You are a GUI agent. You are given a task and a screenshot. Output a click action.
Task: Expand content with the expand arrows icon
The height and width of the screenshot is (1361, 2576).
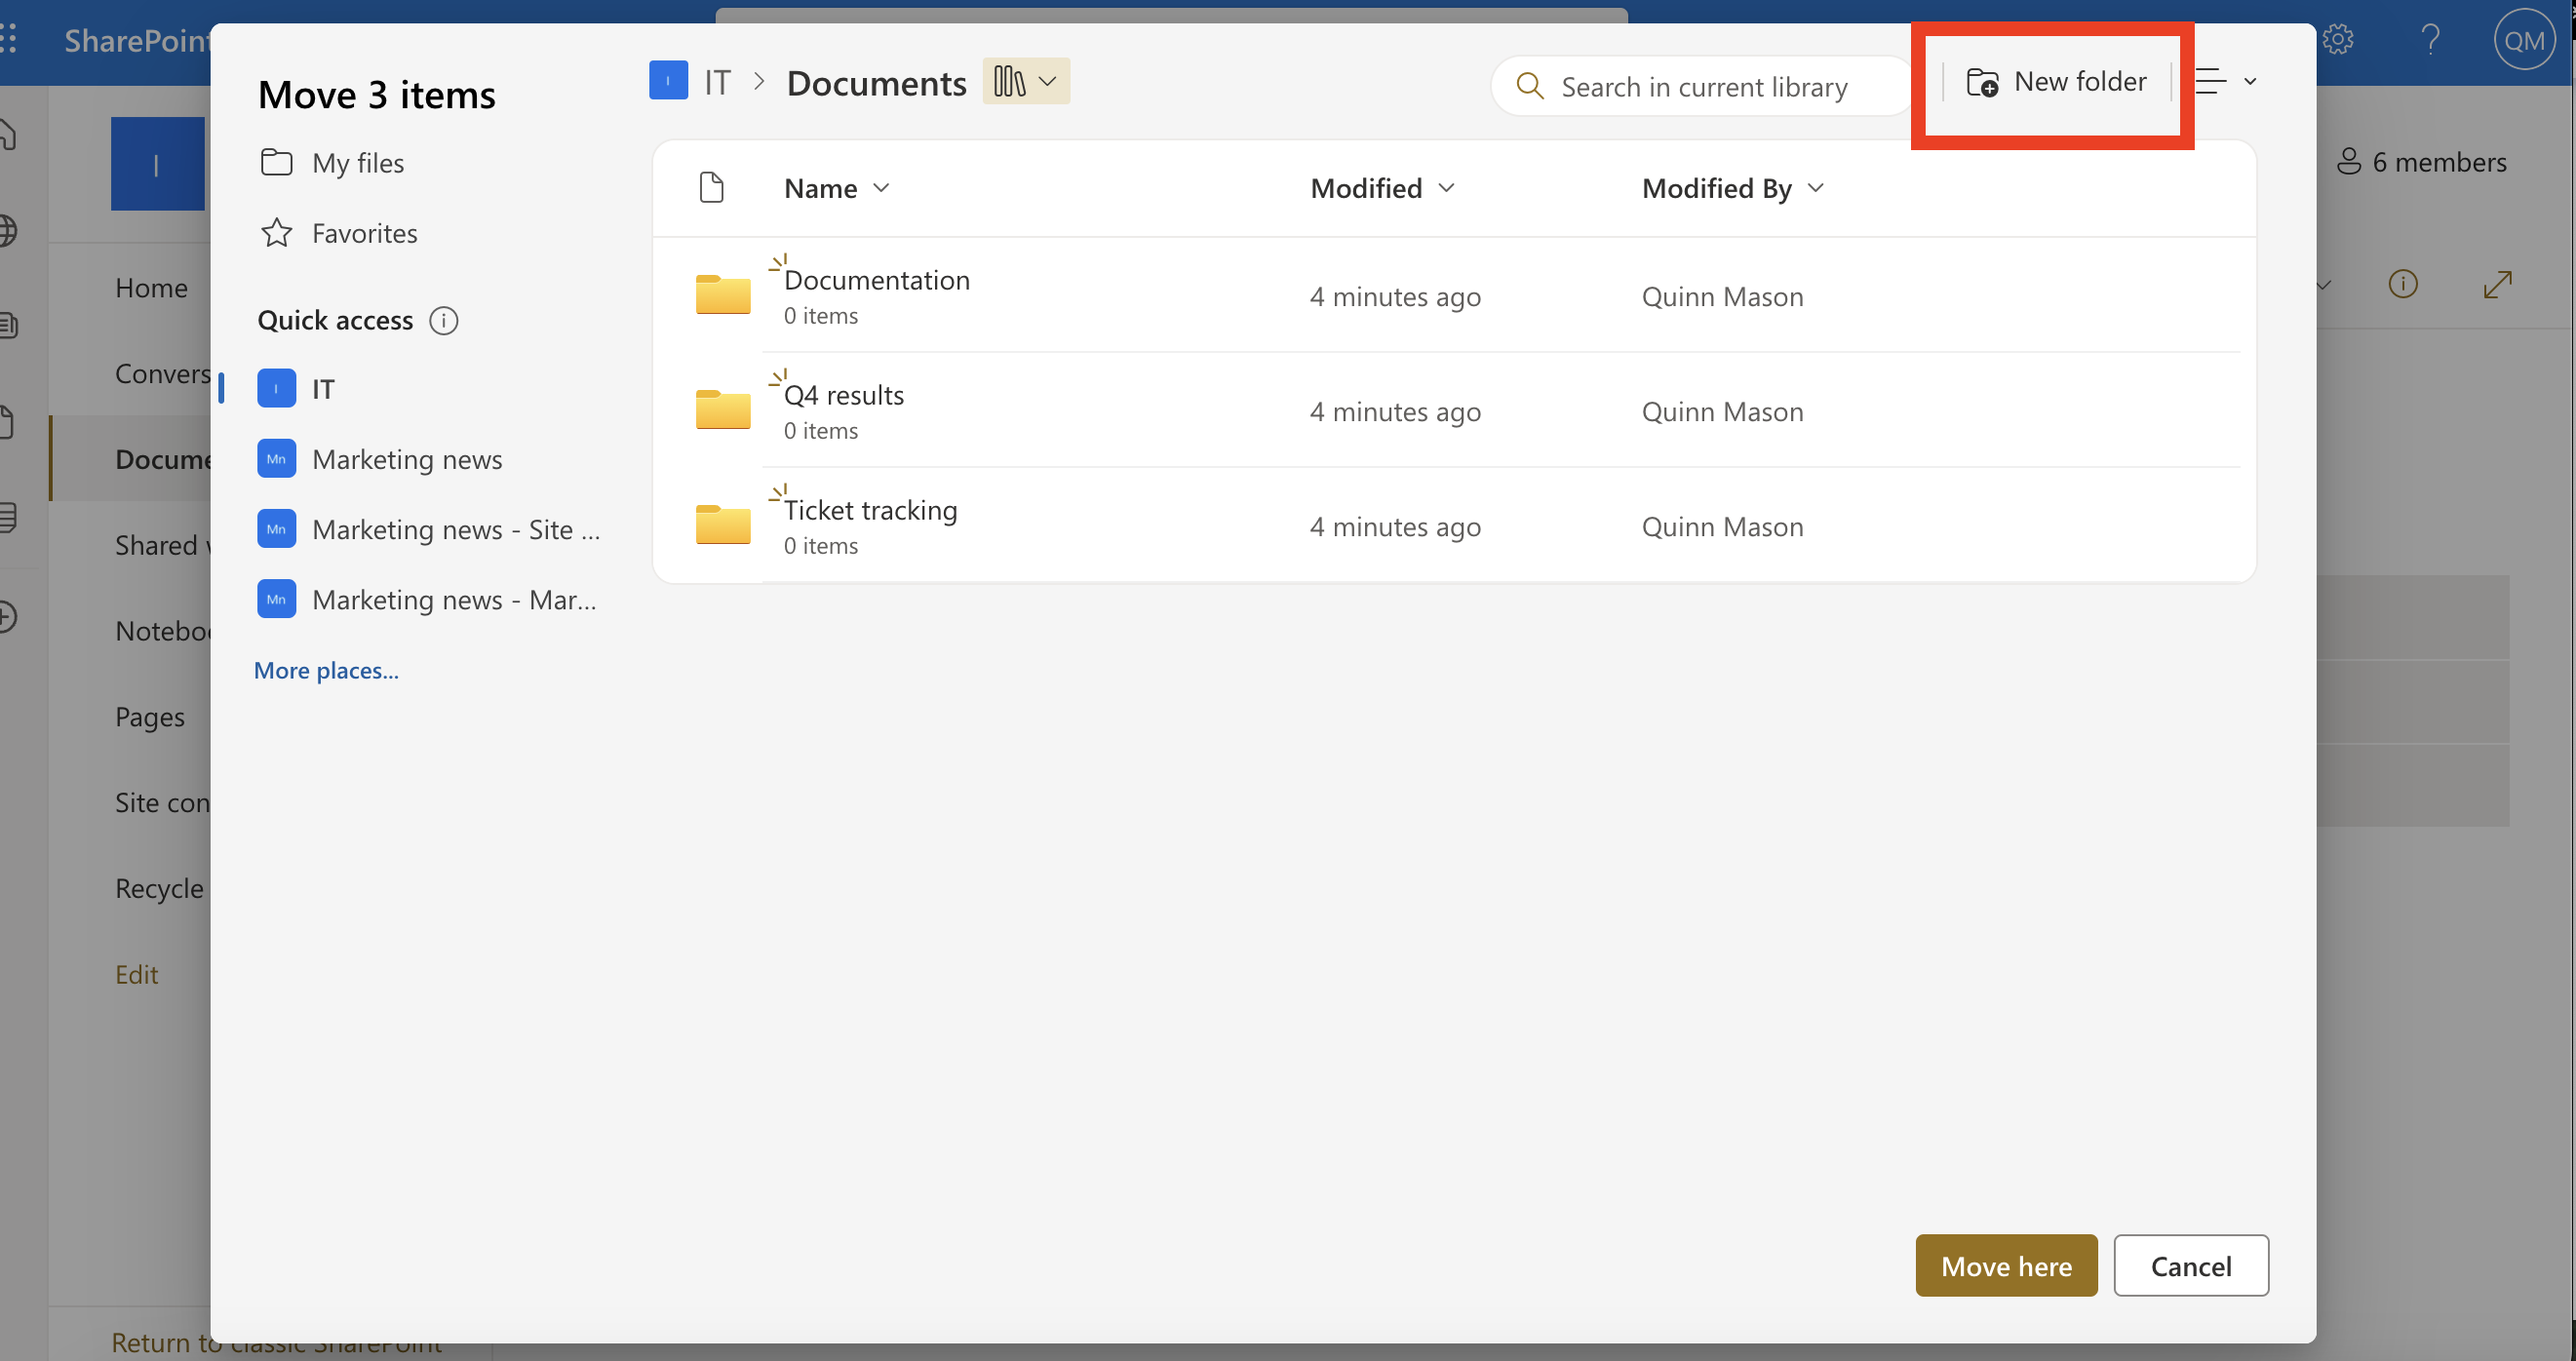(2497, 284)
